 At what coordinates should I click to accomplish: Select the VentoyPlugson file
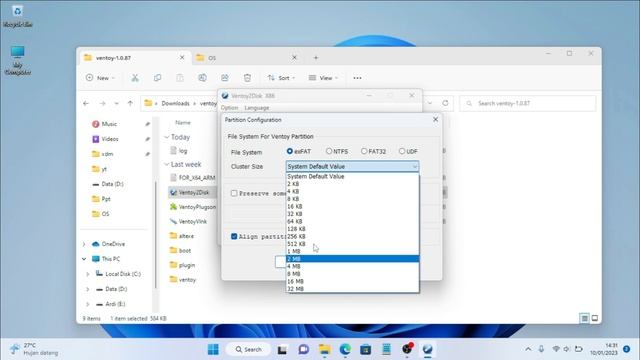coord(197,207)
